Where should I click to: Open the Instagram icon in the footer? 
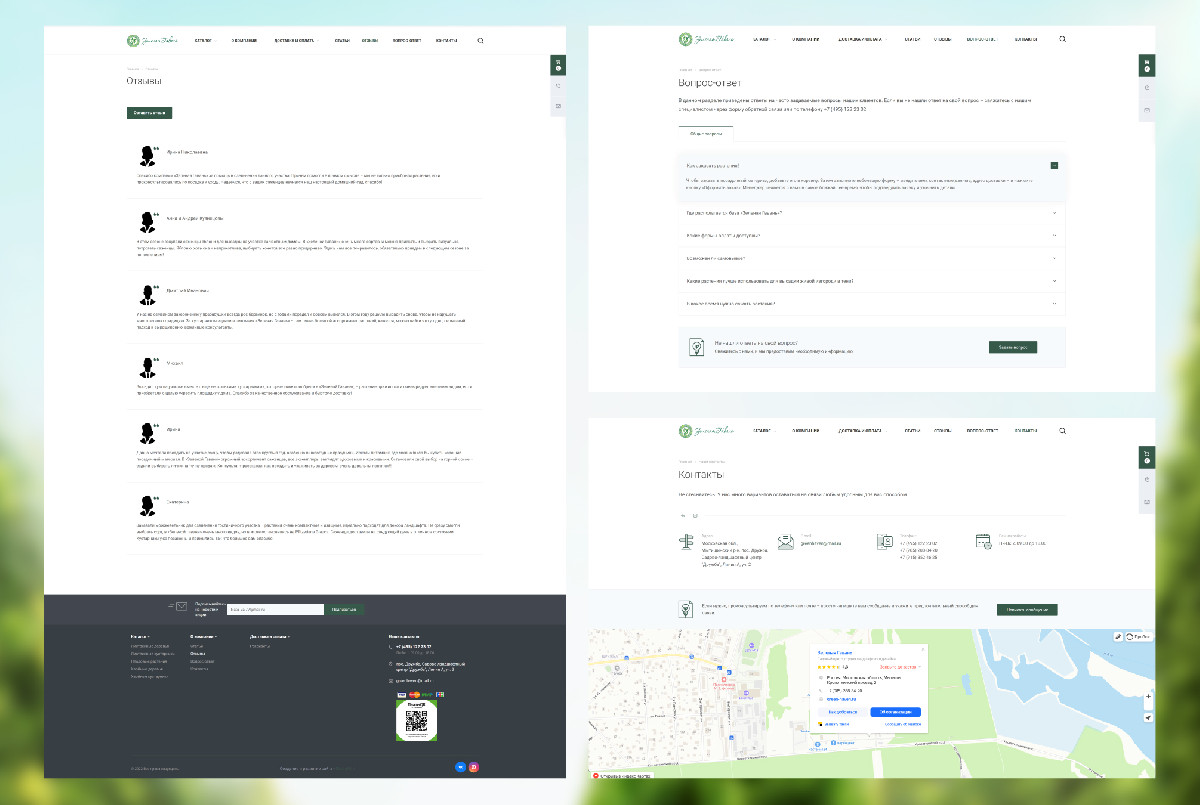[474, 767]
